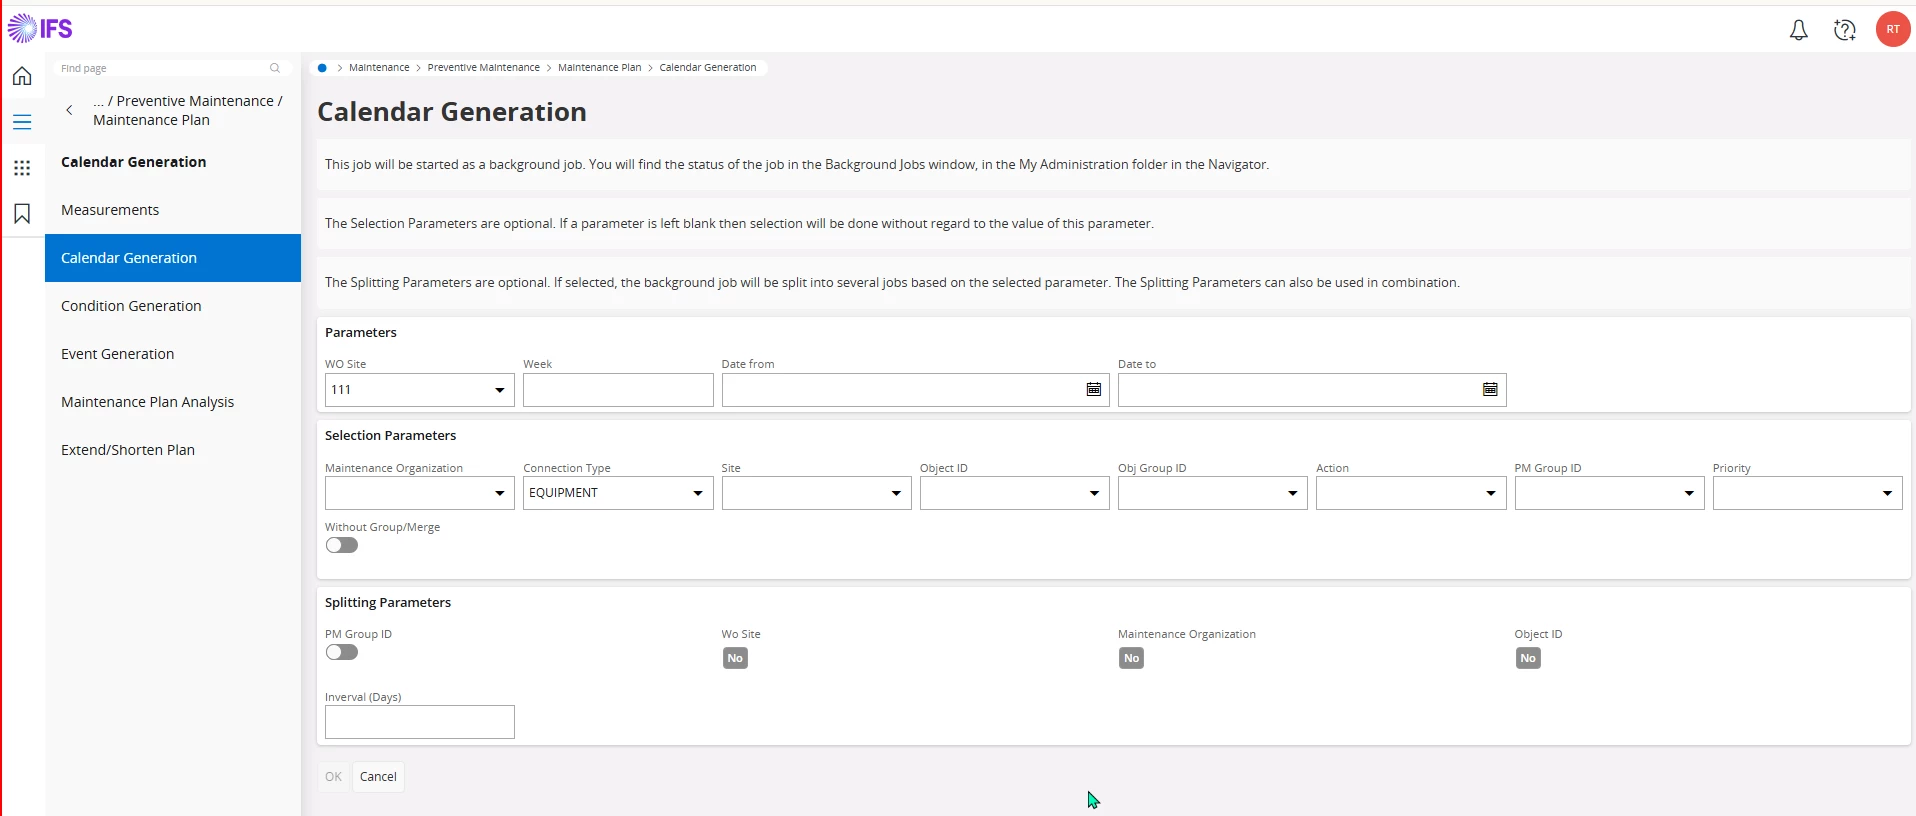
Task: Click the blue breadcrumb home dot
Action: coord(322,68)
